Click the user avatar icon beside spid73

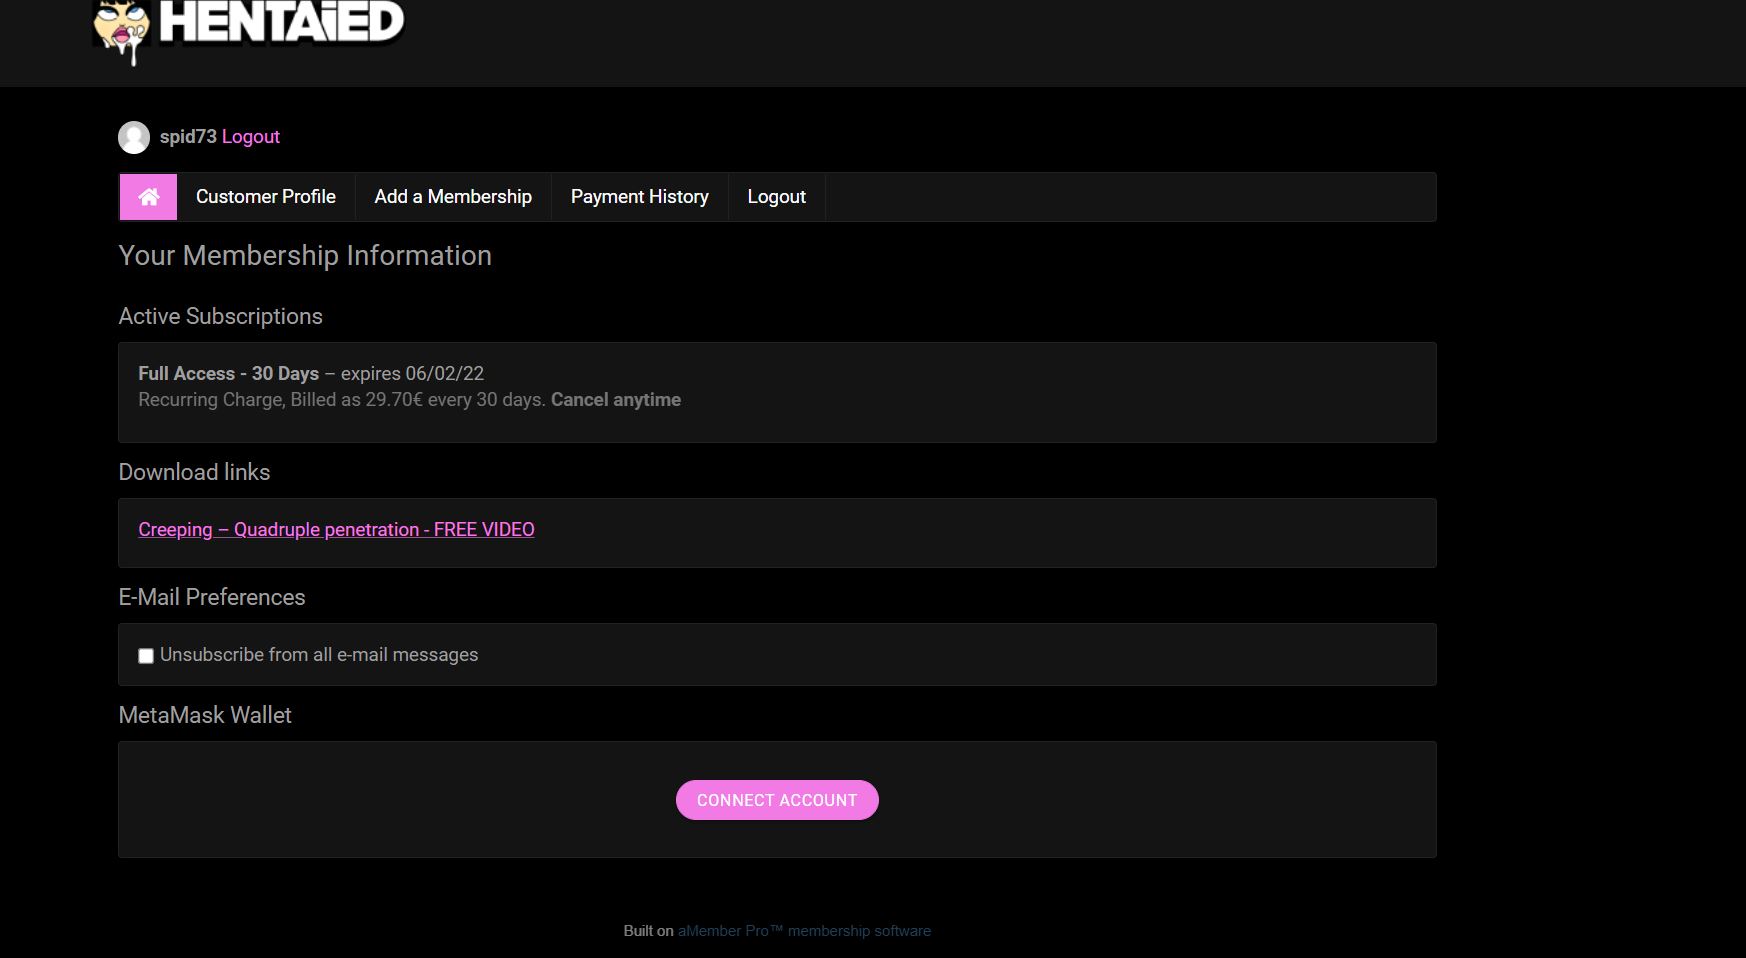coord(134,137)
